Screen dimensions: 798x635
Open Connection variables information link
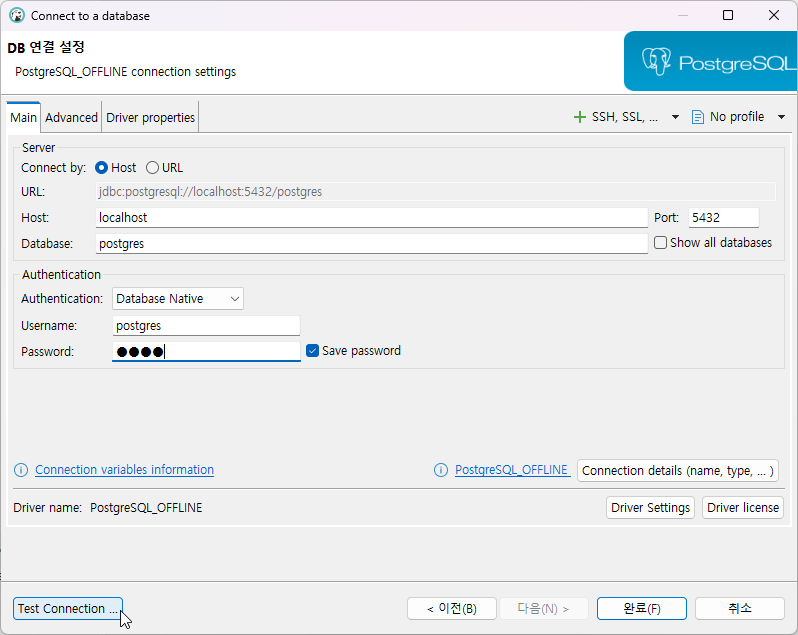coord(124,470)
